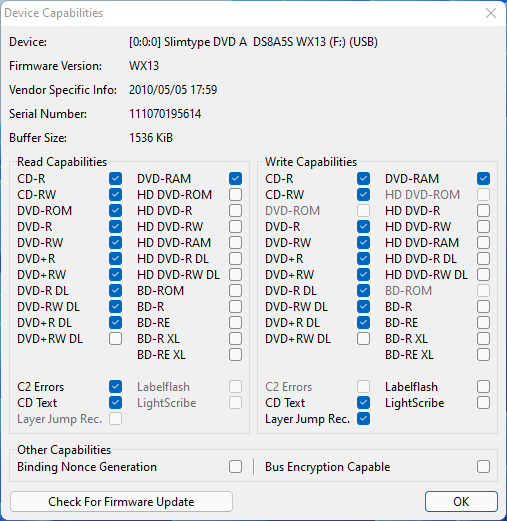
Task: Close the Device Capabilities dialog
Action: point(491,13)
